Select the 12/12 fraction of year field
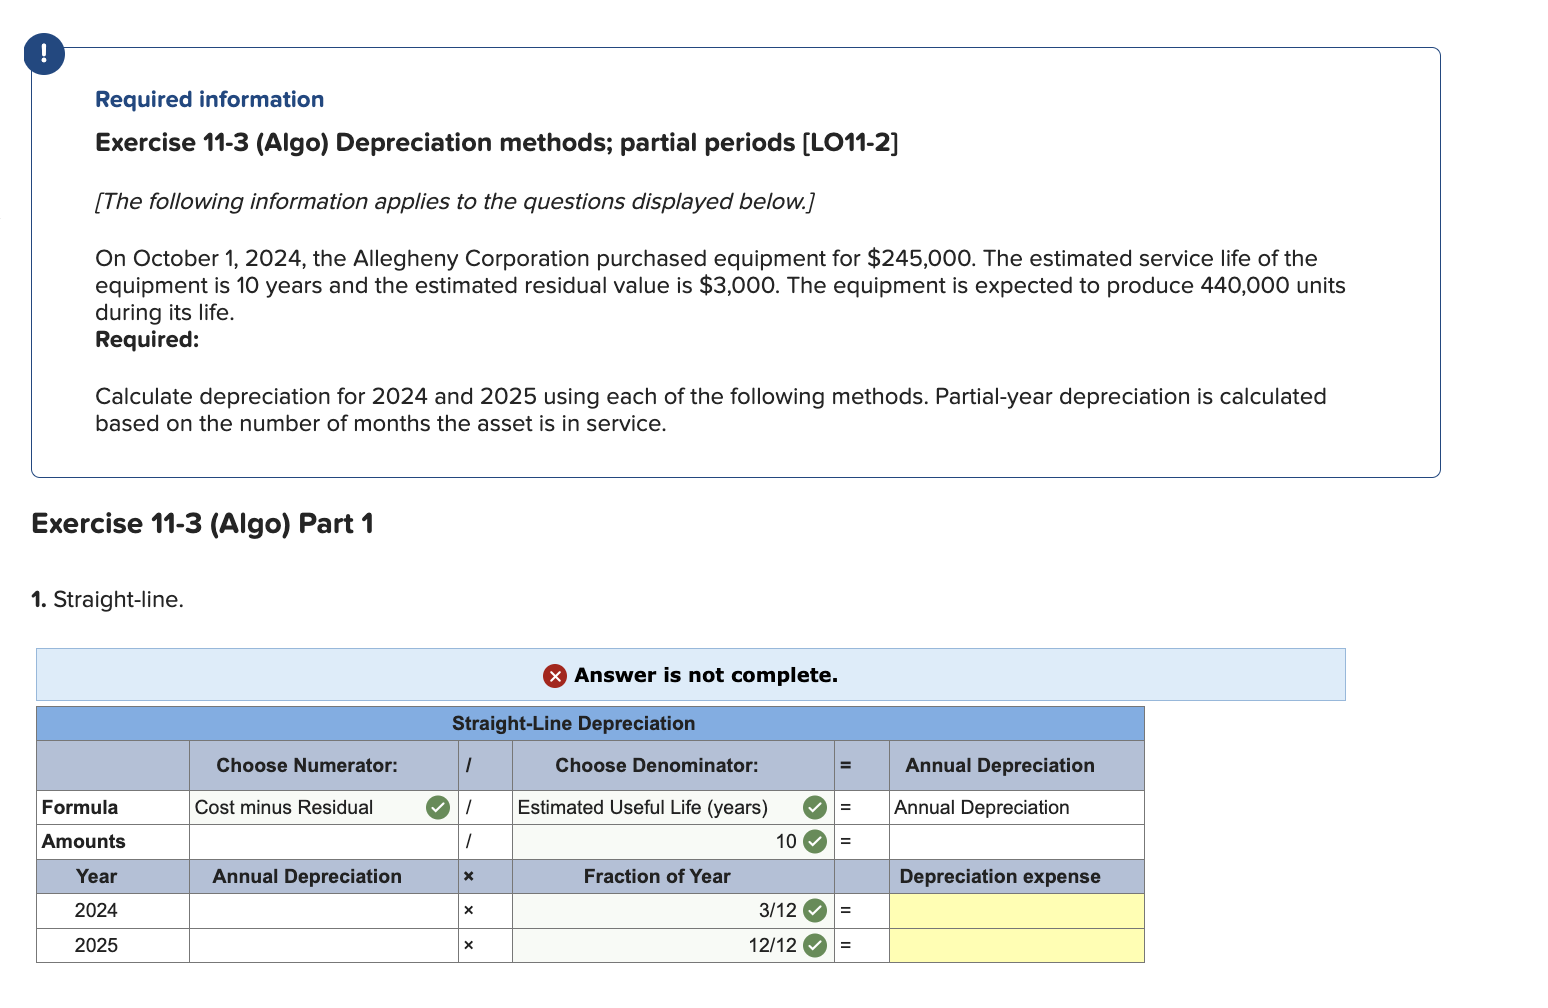Screen dimensions: 1548x1008 [x=673, y=945]
